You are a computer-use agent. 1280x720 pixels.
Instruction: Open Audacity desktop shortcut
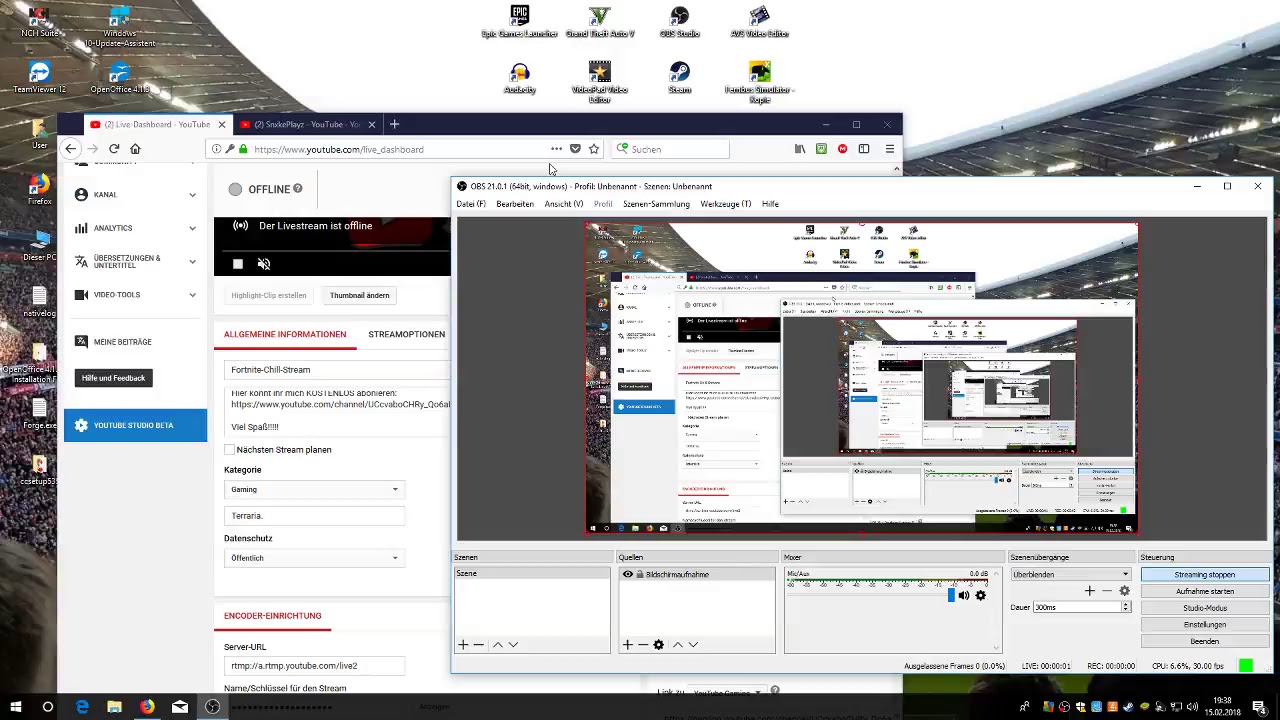519,78
